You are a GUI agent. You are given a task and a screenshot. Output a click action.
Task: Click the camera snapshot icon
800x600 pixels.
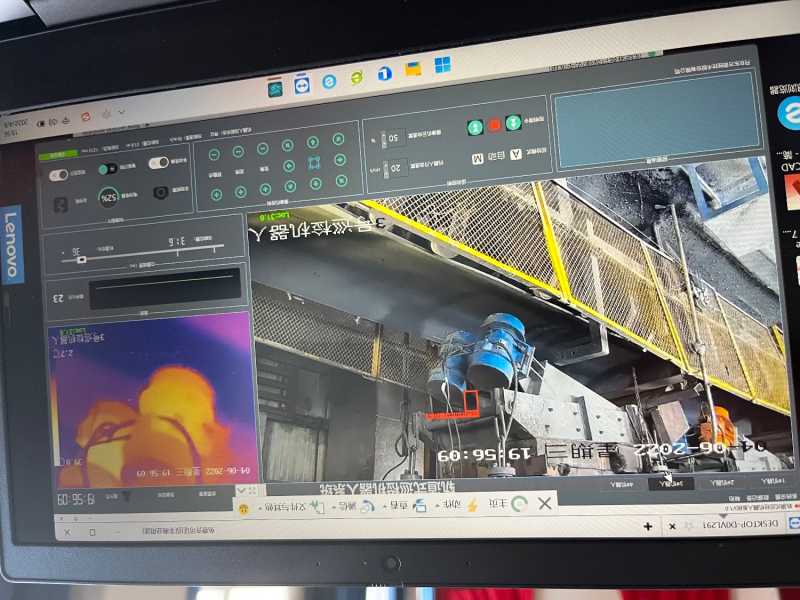pos(159,191)
